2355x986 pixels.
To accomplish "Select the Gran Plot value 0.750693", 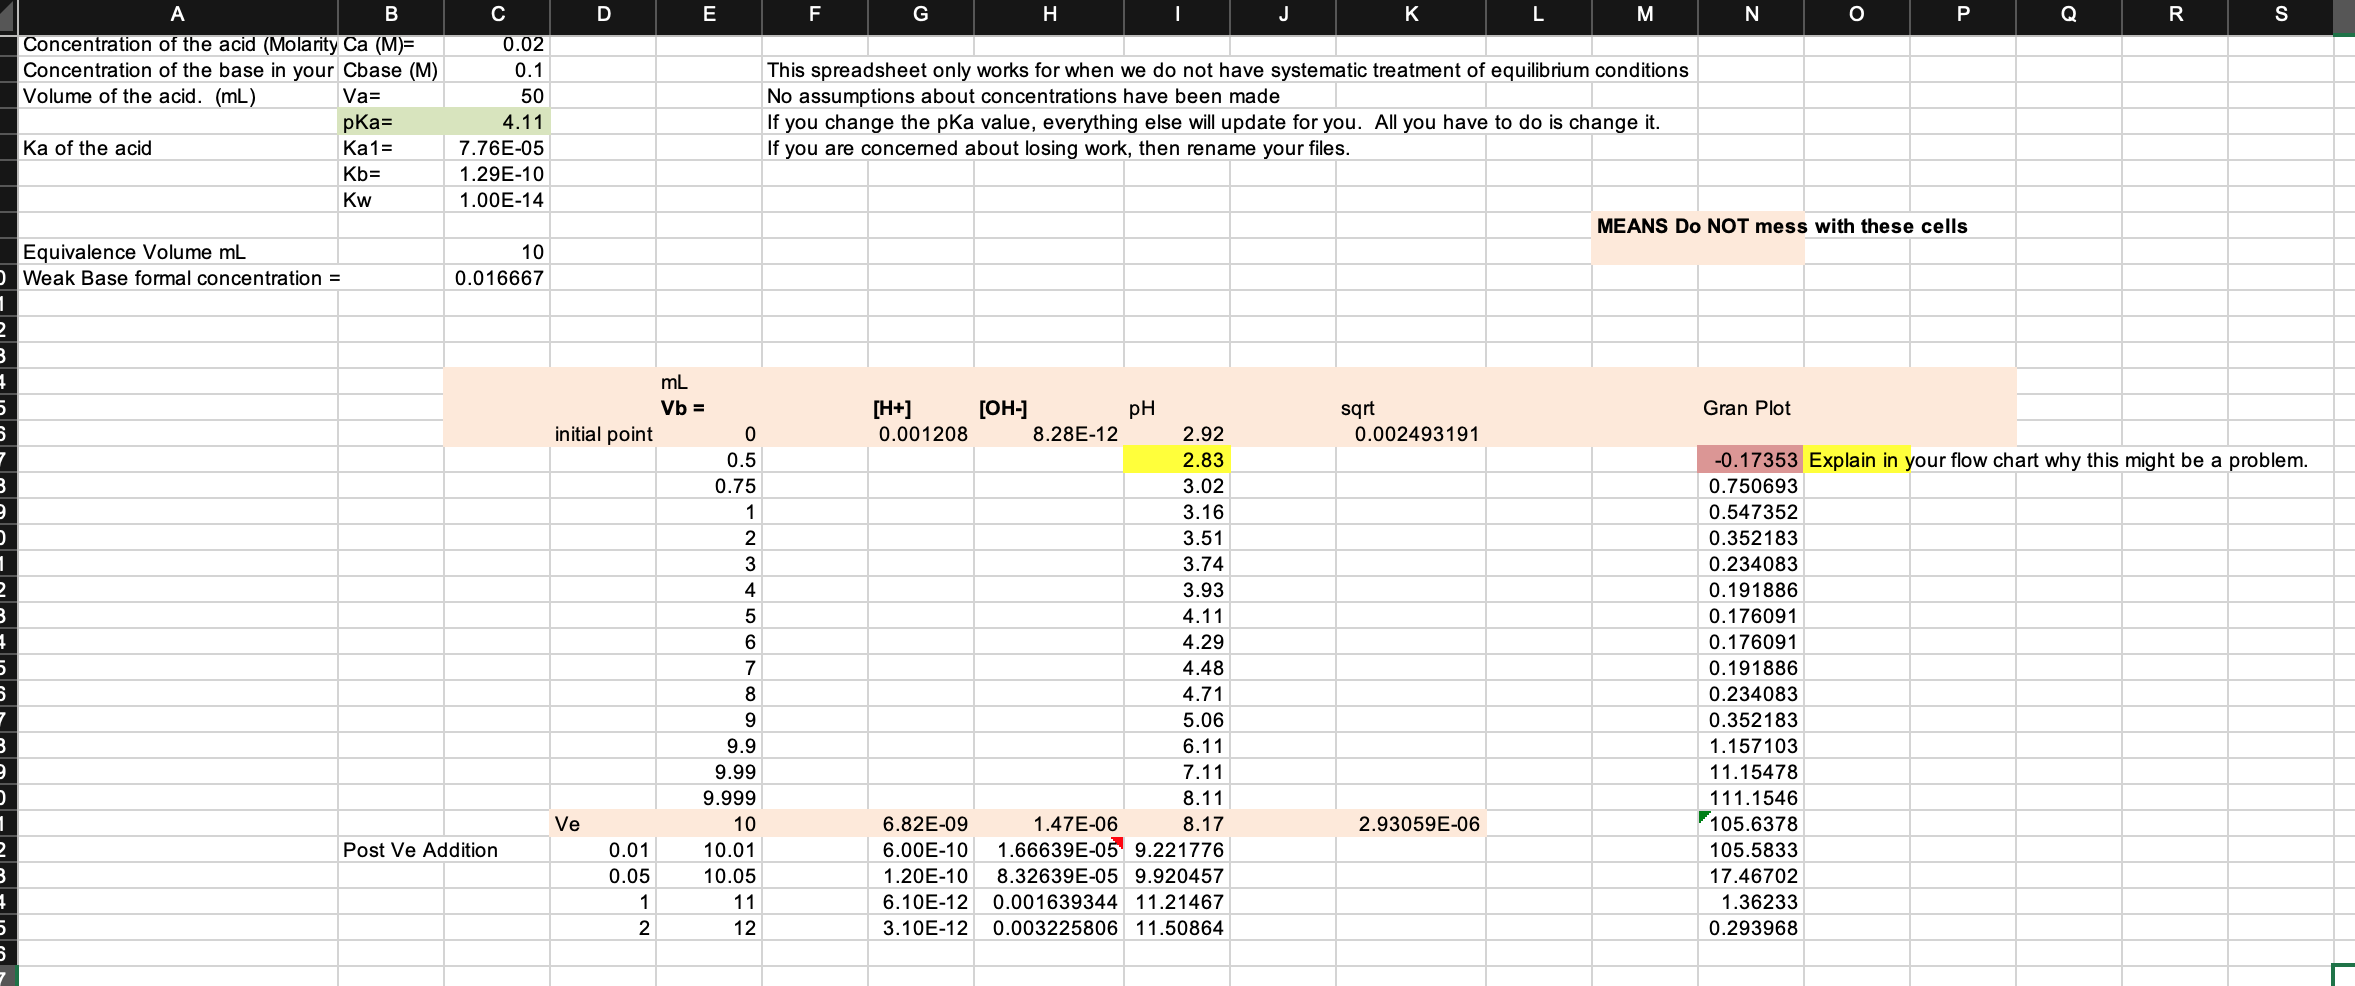I will 1751,486.
